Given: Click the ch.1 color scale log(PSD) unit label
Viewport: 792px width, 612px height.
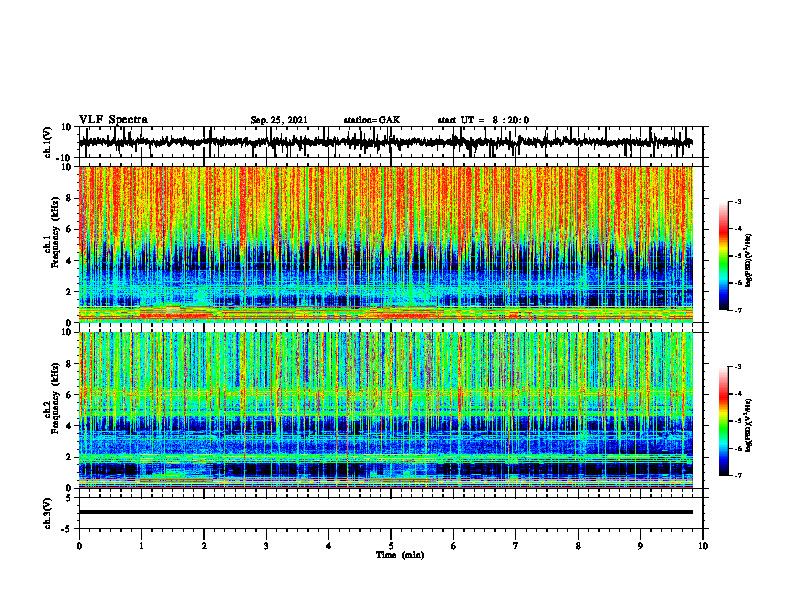Looking at the screenshot, I should [749, 261].
